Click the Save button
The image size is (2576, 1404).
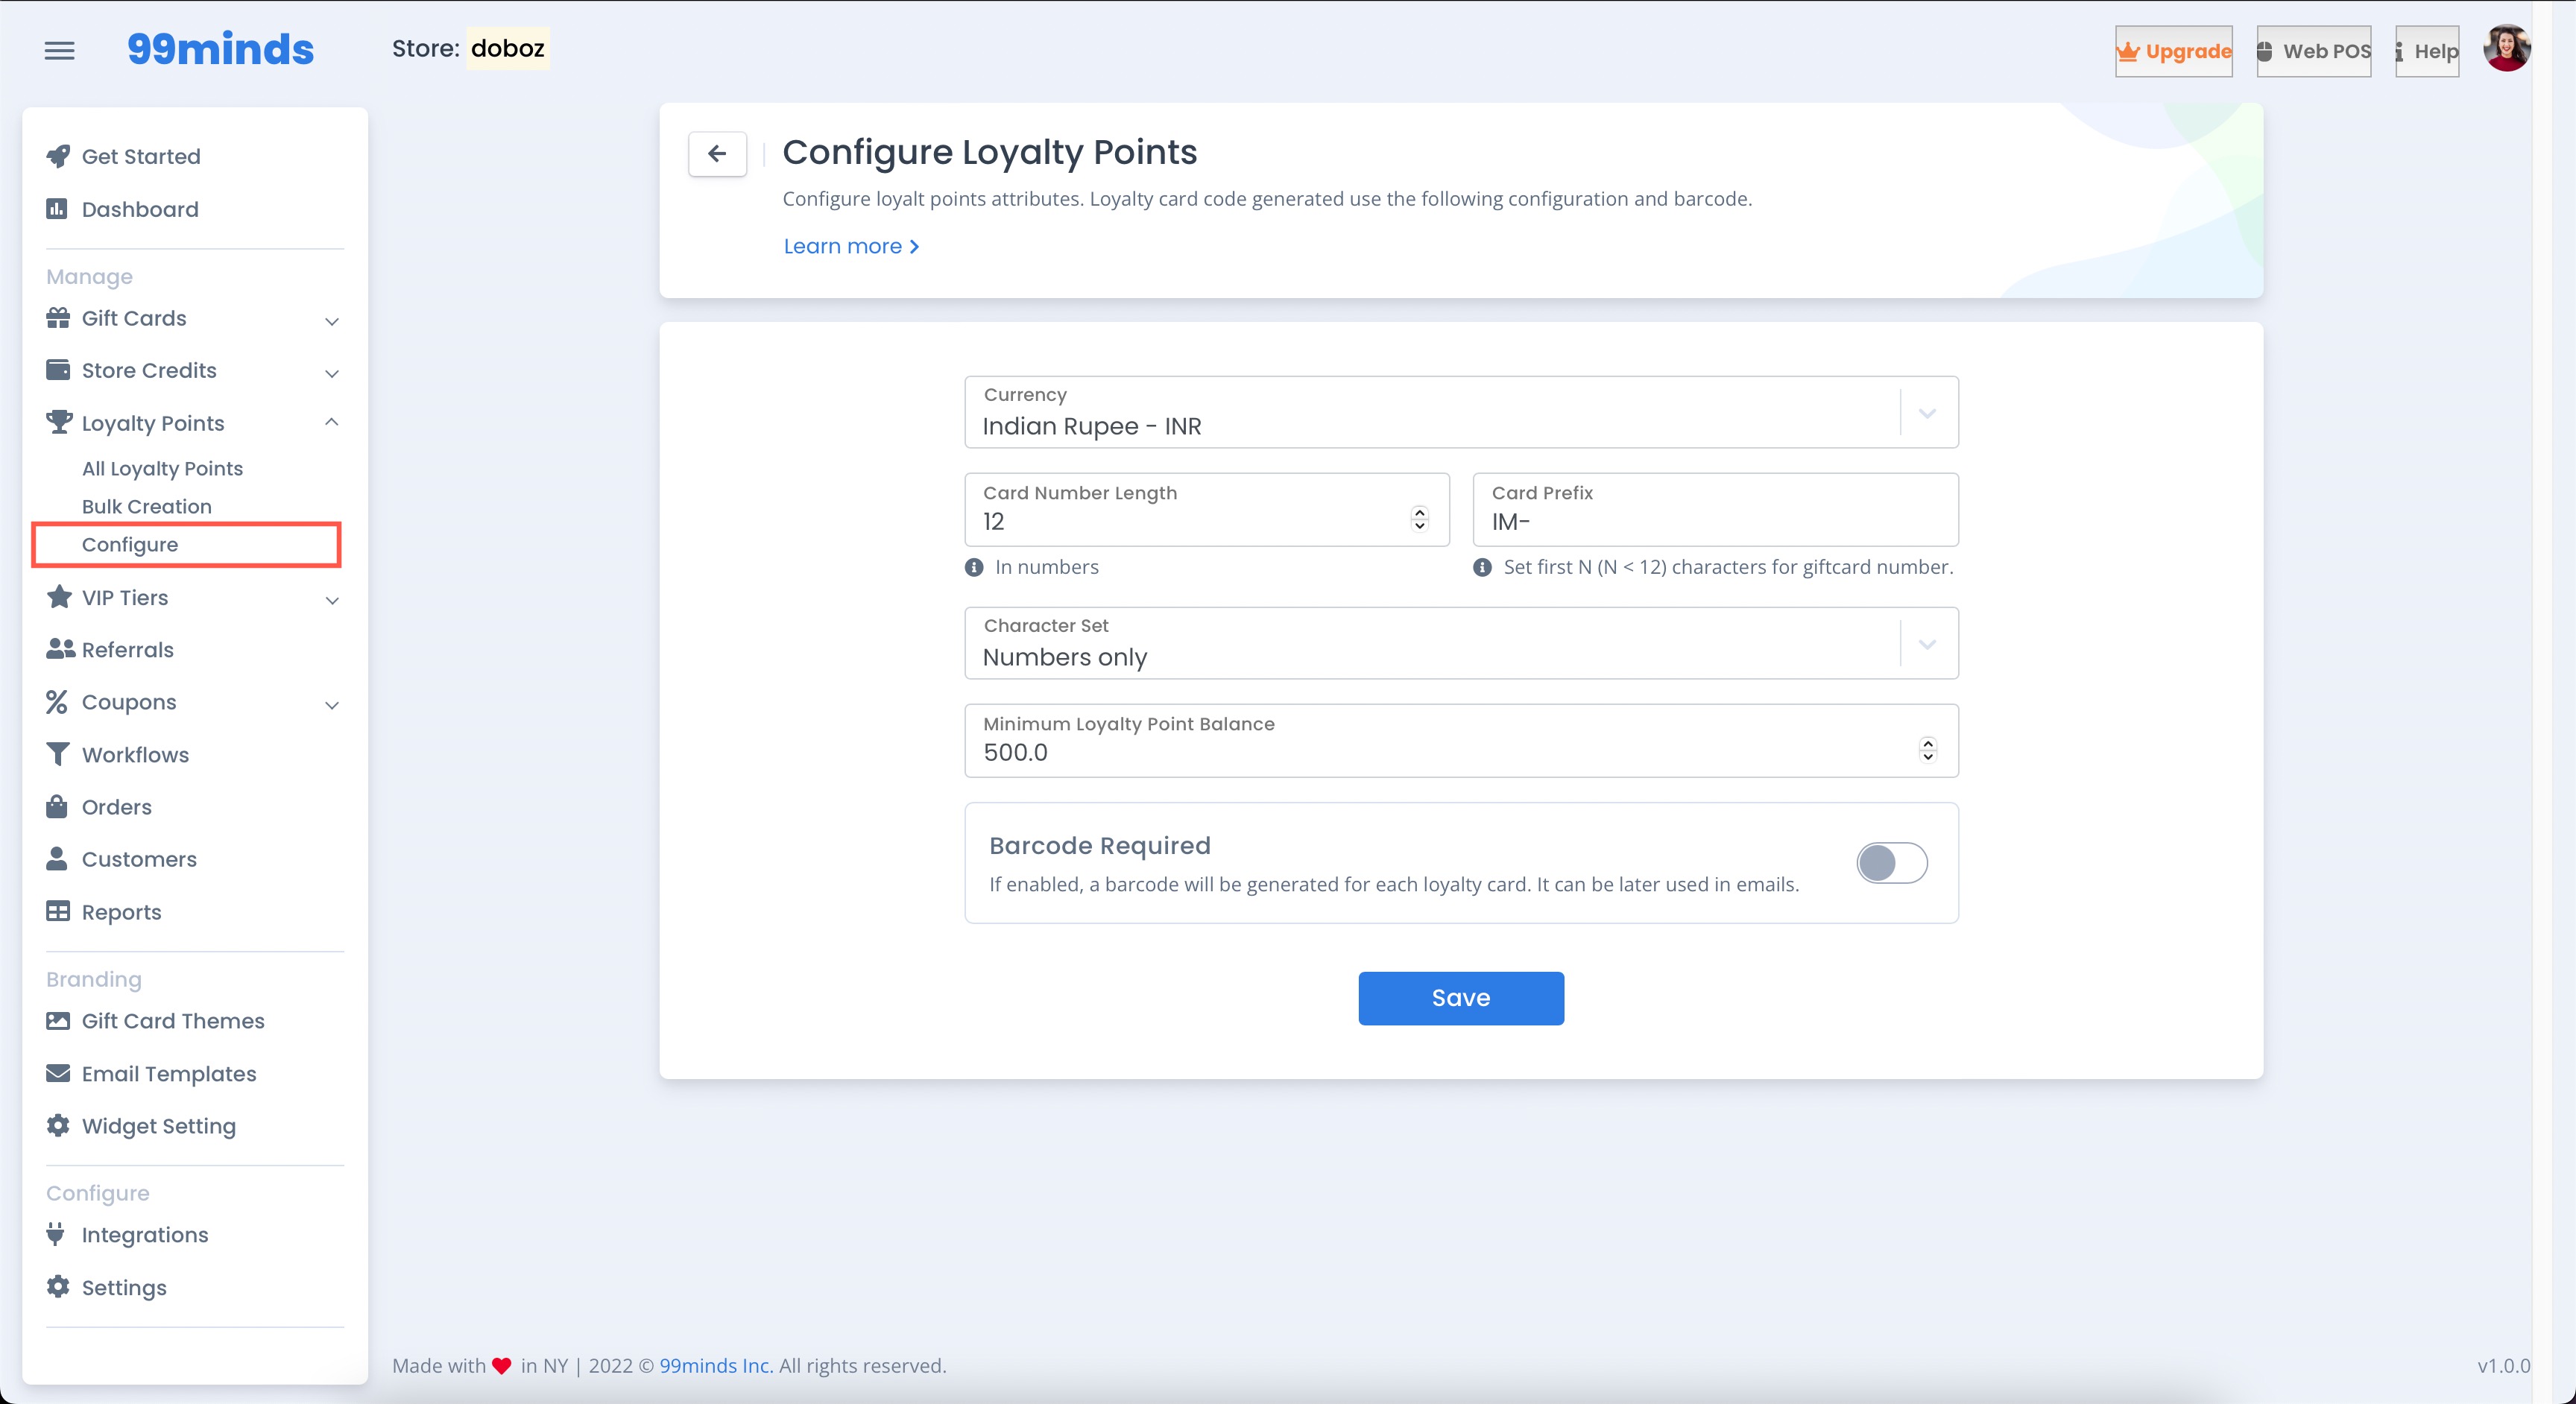[1461, 998]
